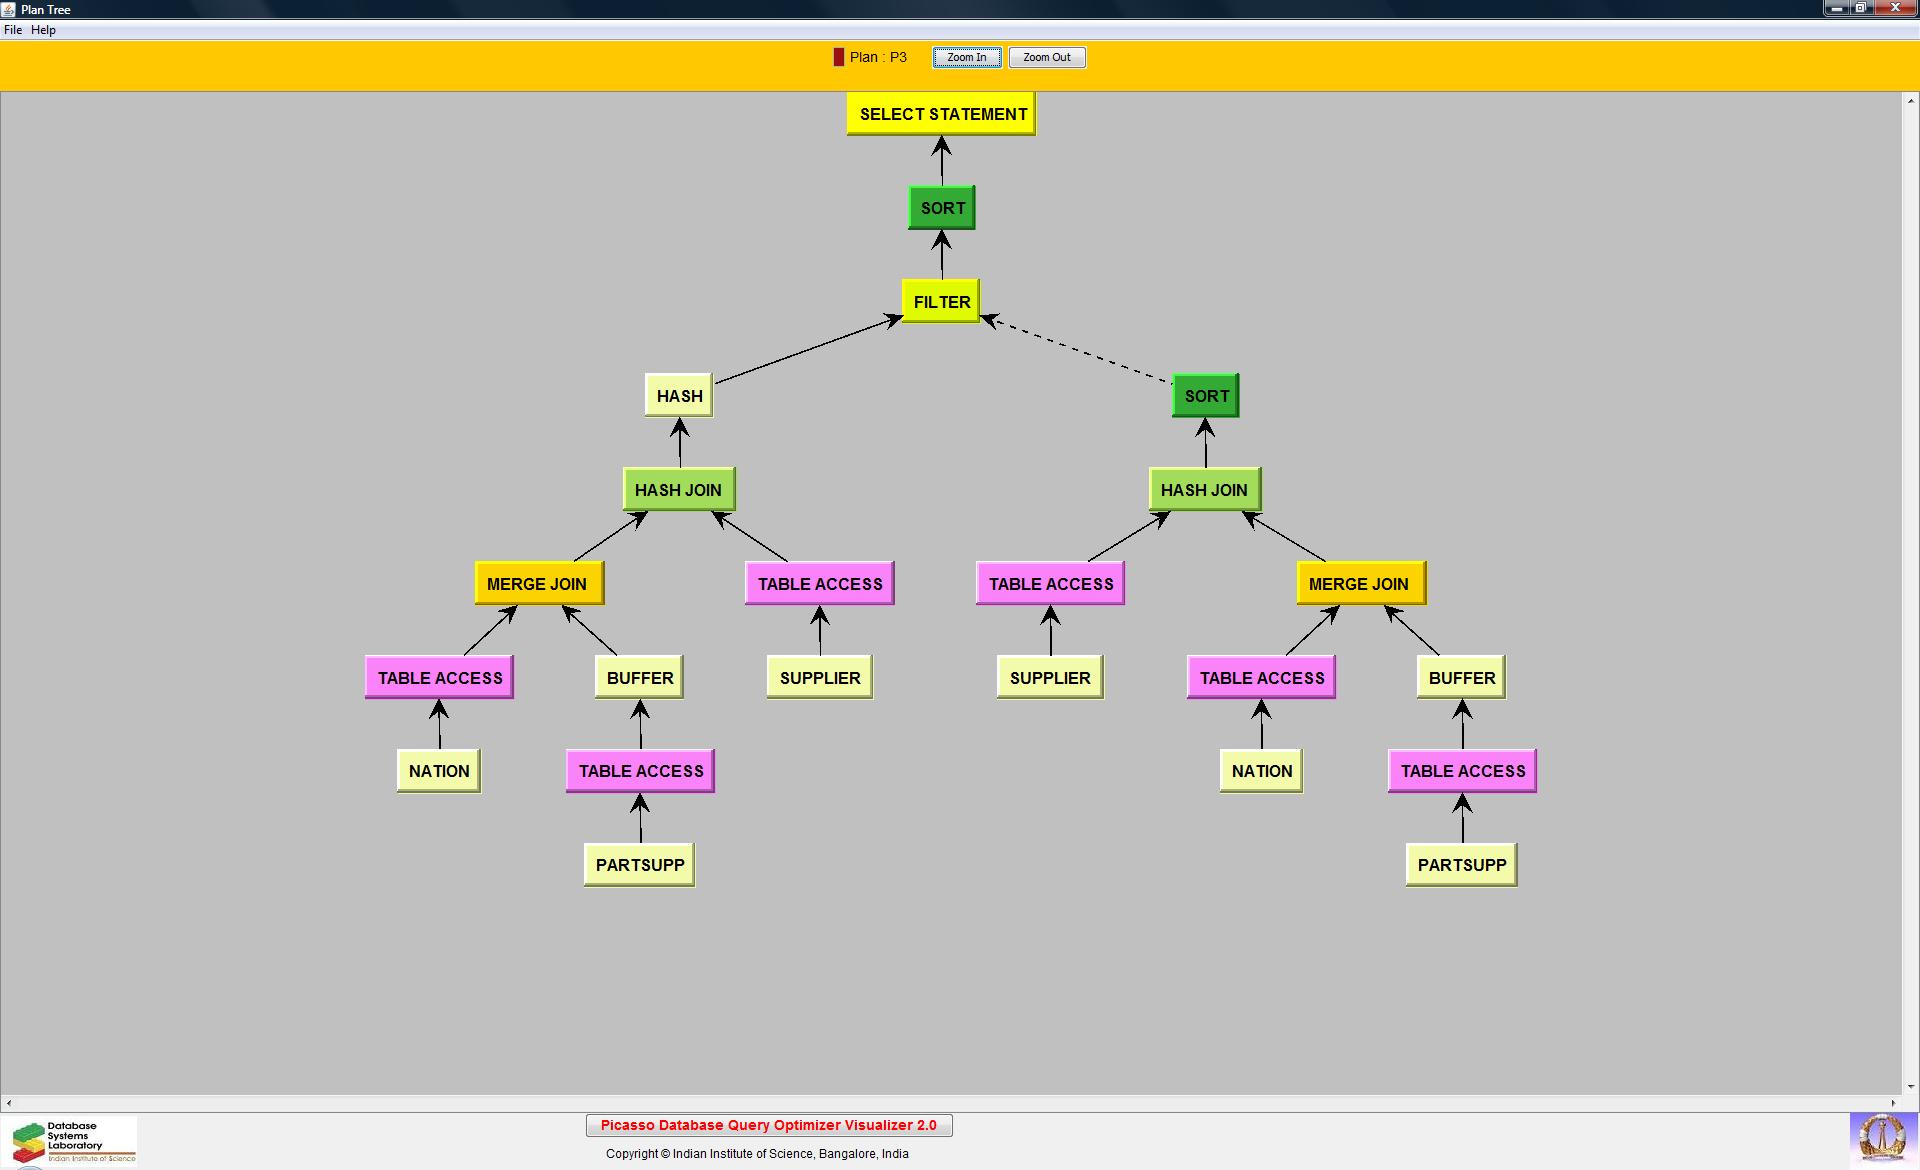Click the Zoom In button
The height and width of the screenshot is (1170, 1920).
[966, 58]
